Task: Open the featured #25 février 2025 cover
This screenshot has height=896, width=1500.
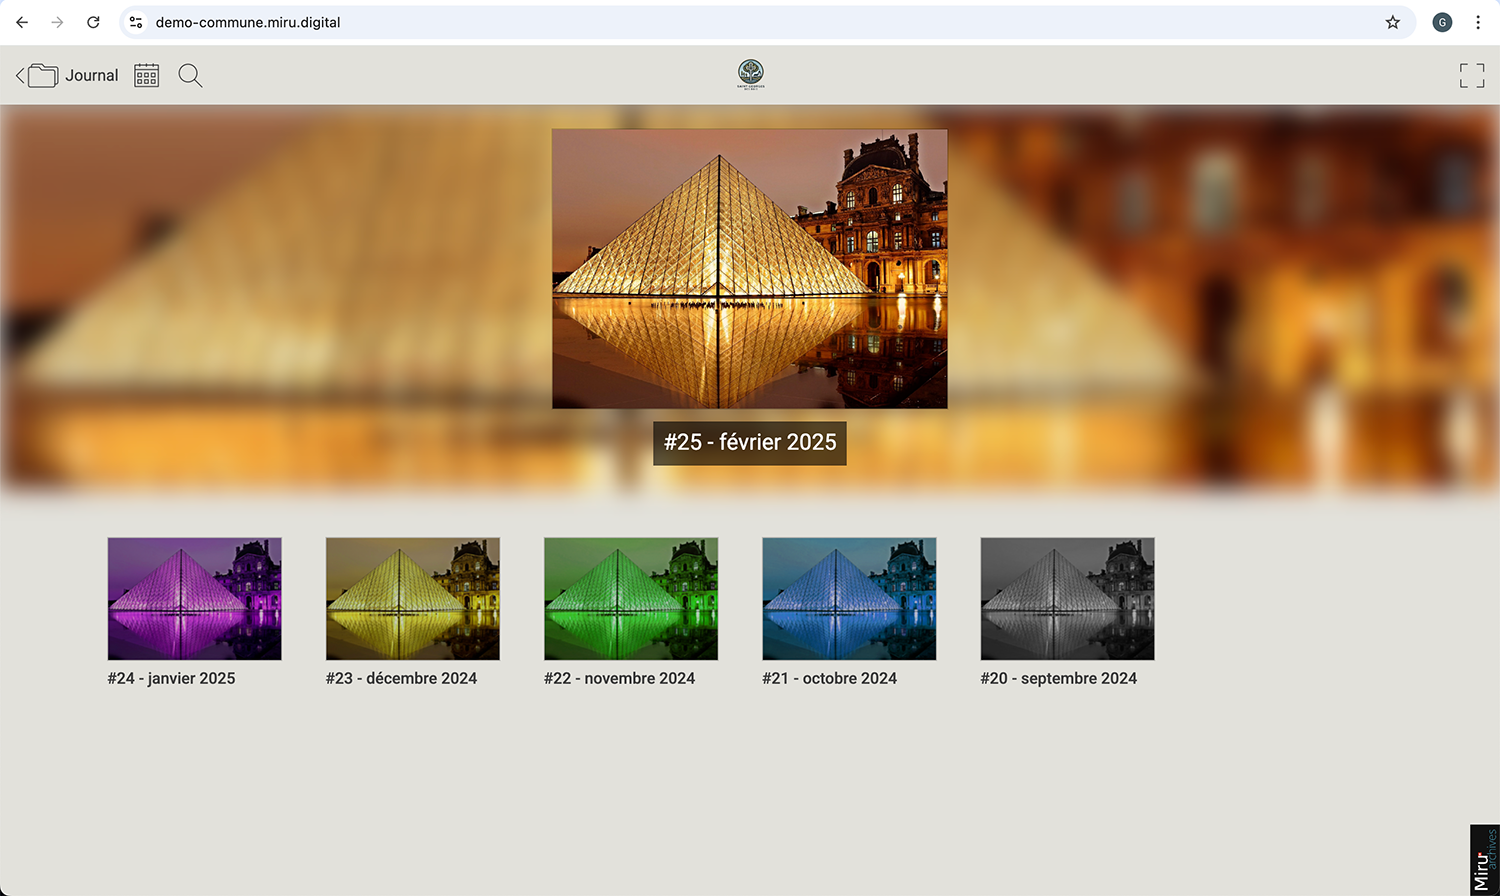Action: tap(749, 268)
